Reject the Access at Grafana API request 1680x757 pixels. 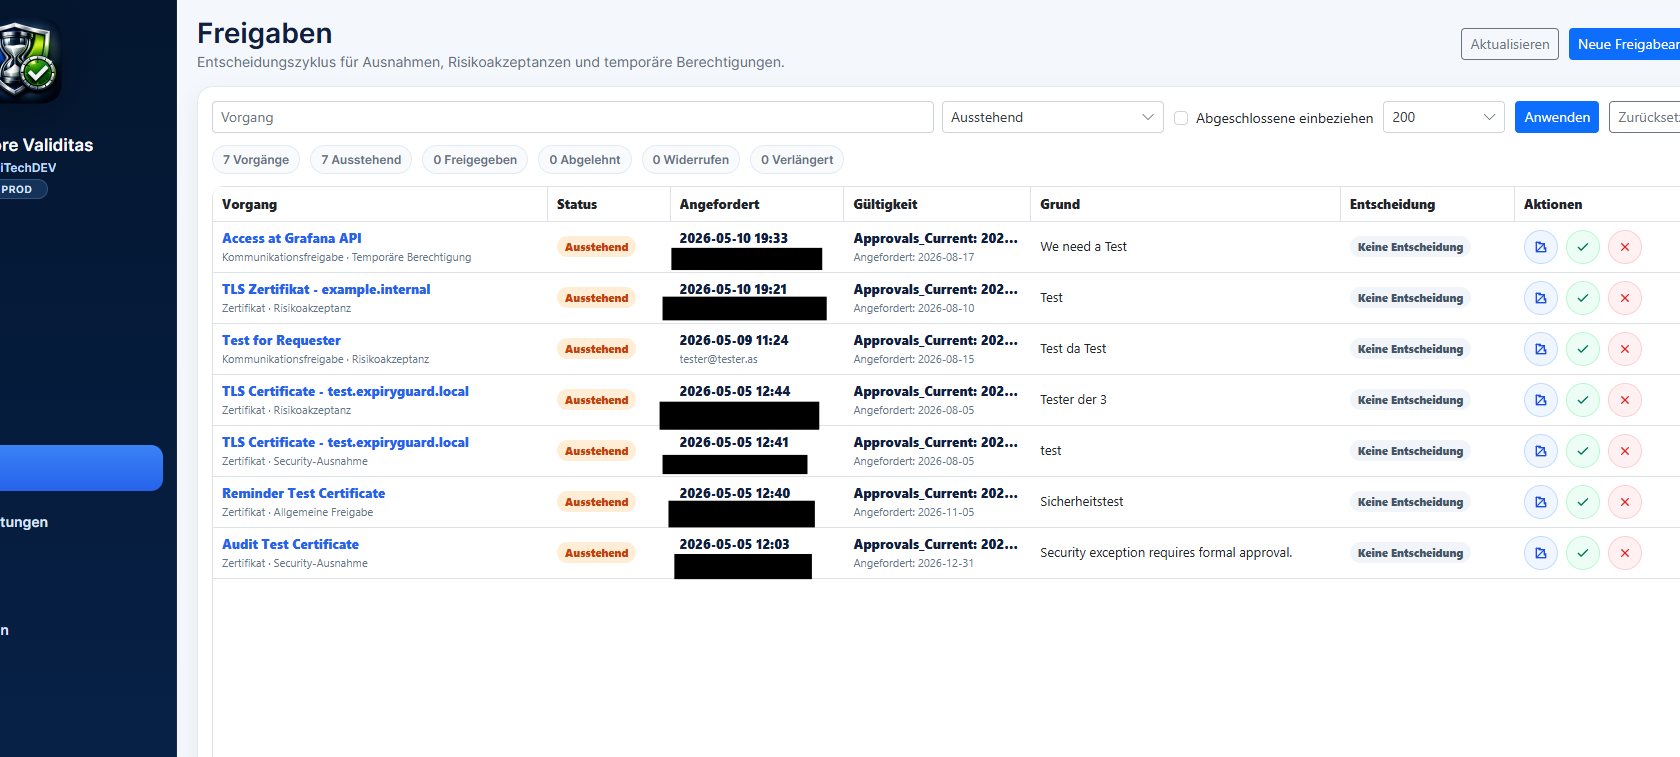pos(1625,247)
